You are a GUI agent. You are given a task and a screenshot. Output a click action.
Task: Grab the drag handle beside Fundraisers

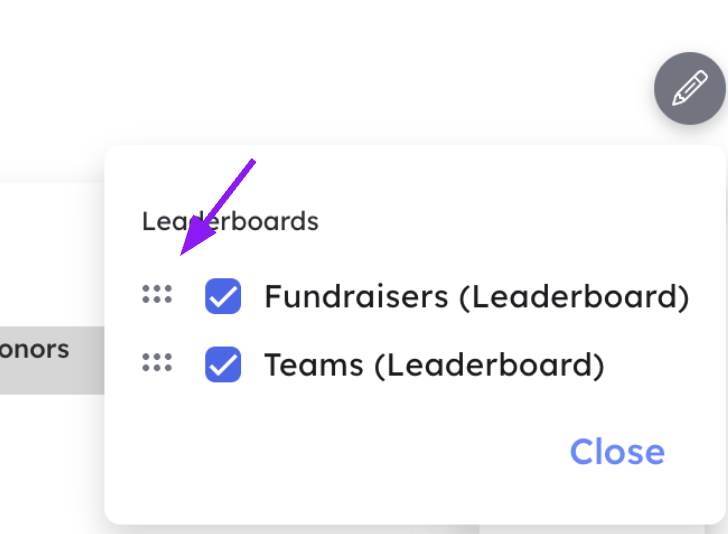157,295
